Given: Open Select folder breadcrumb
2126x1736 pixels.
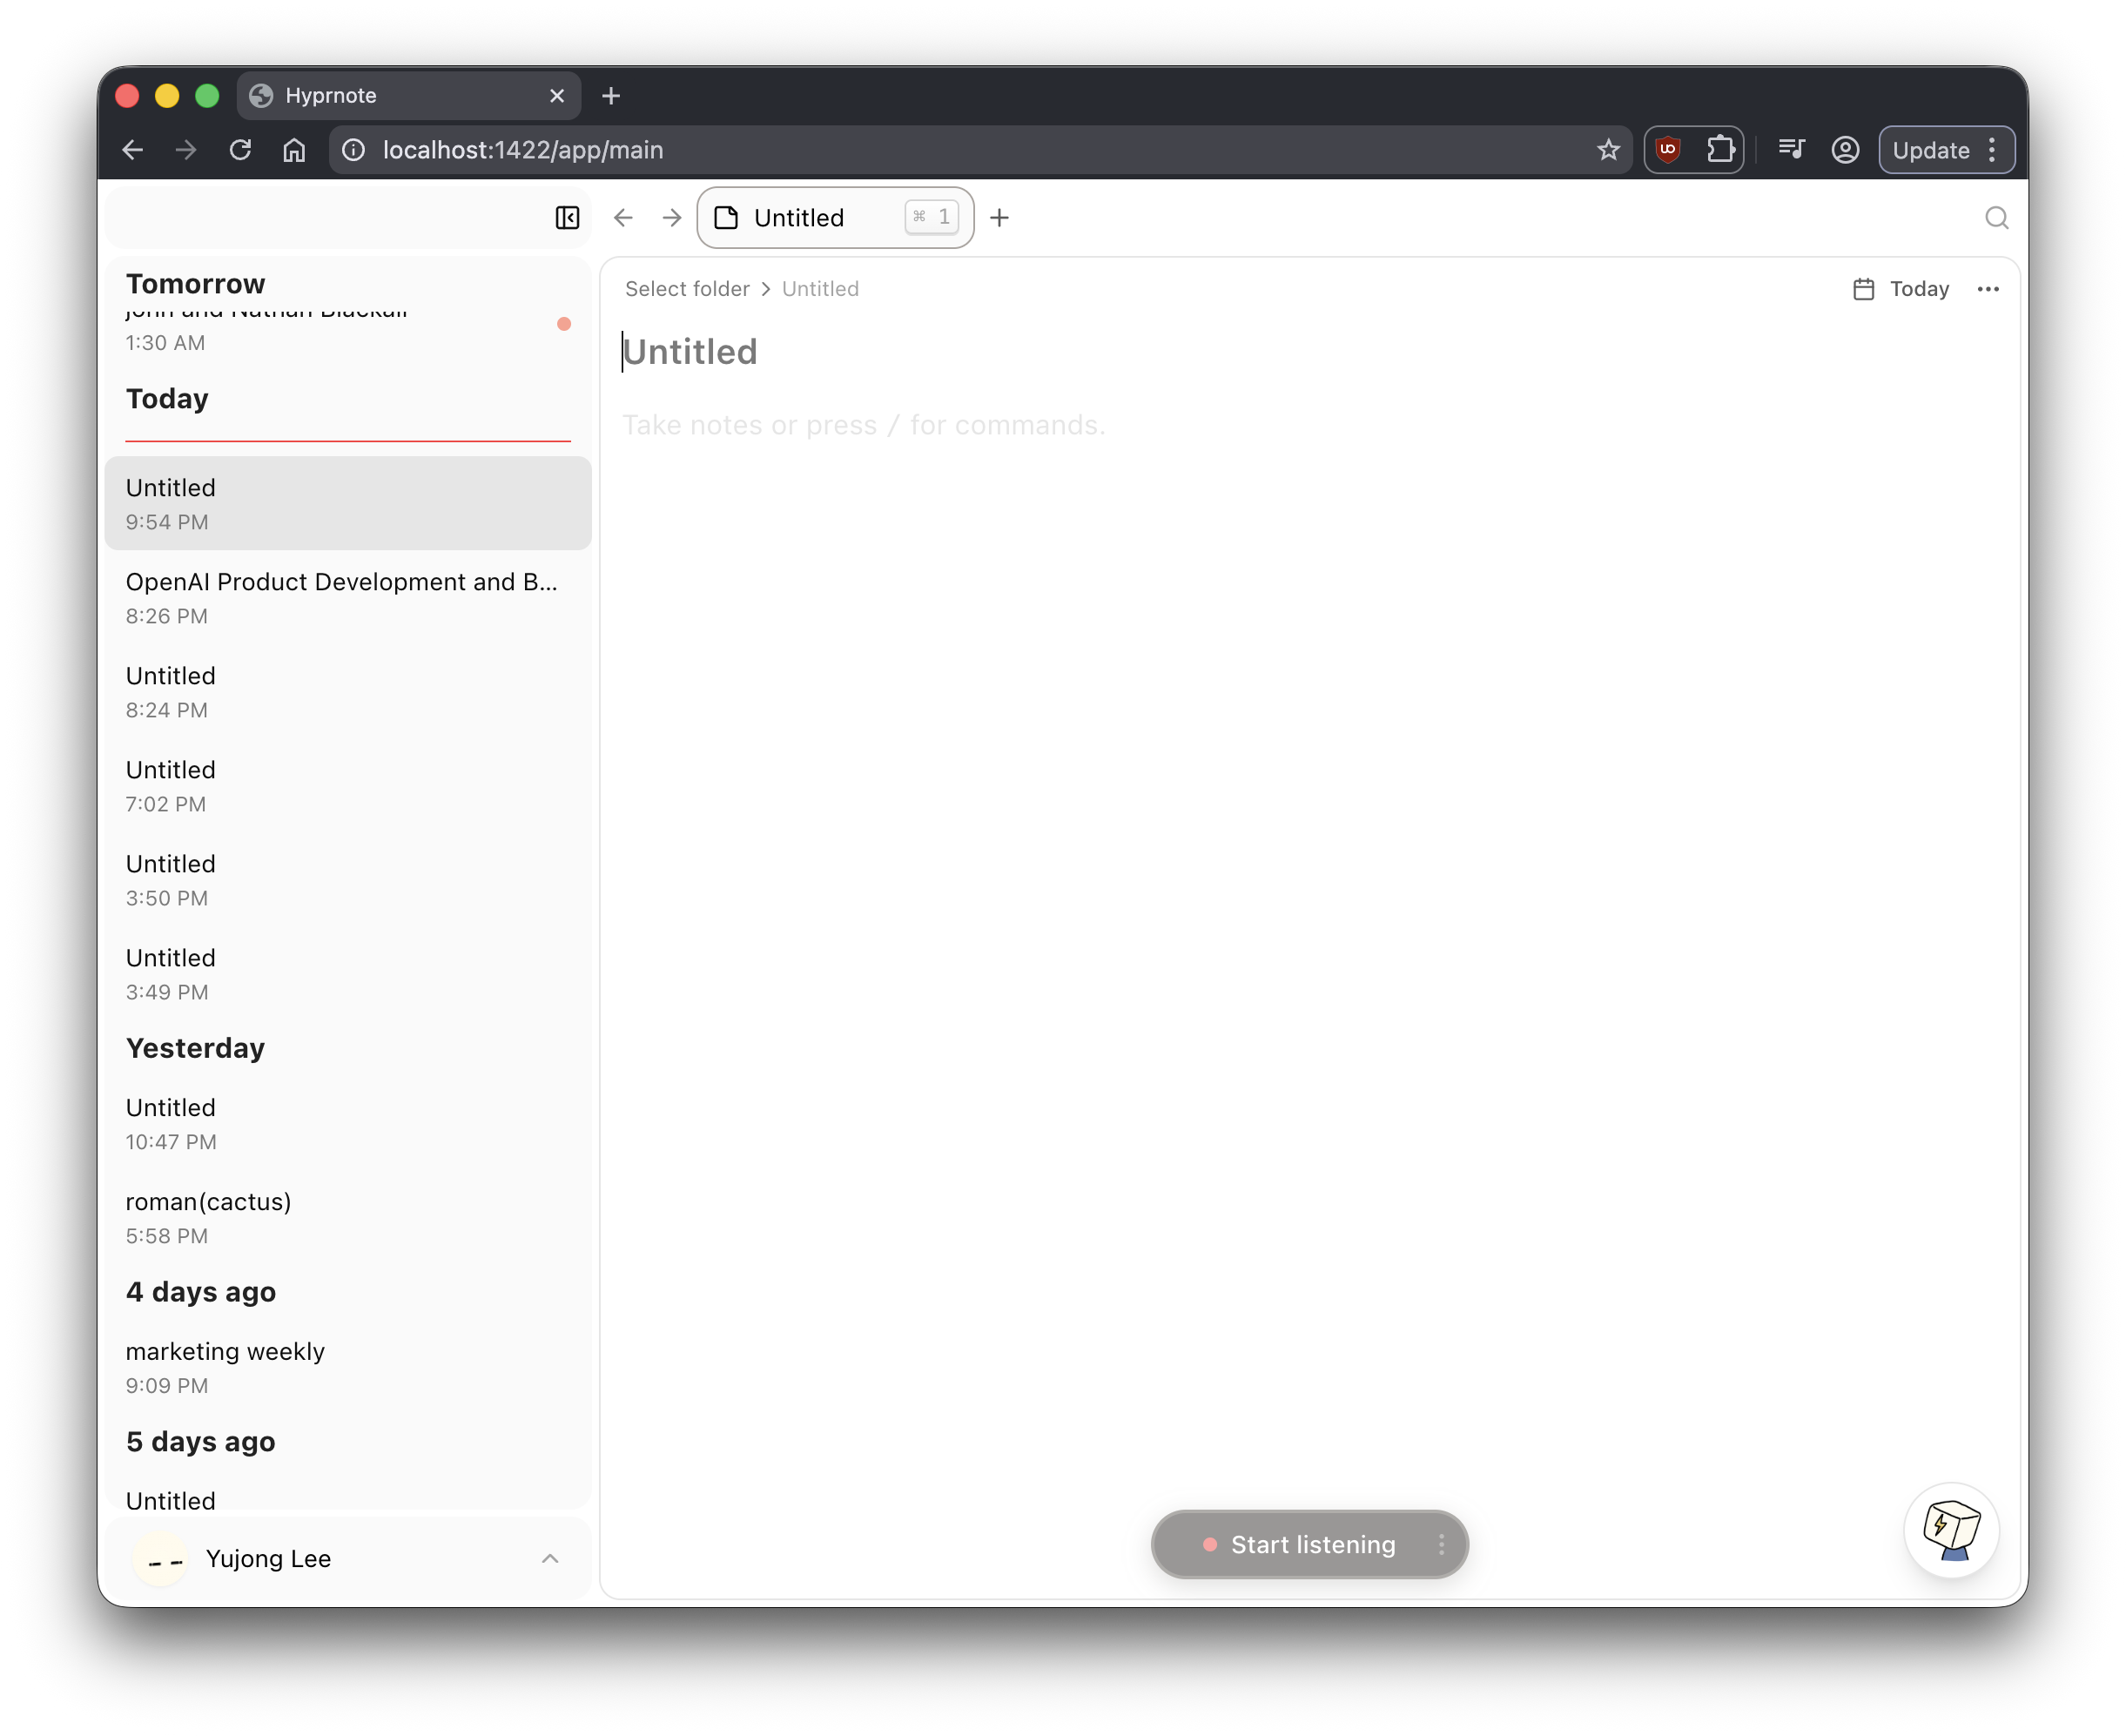Looking at the screenshot, I should [687, 289].
